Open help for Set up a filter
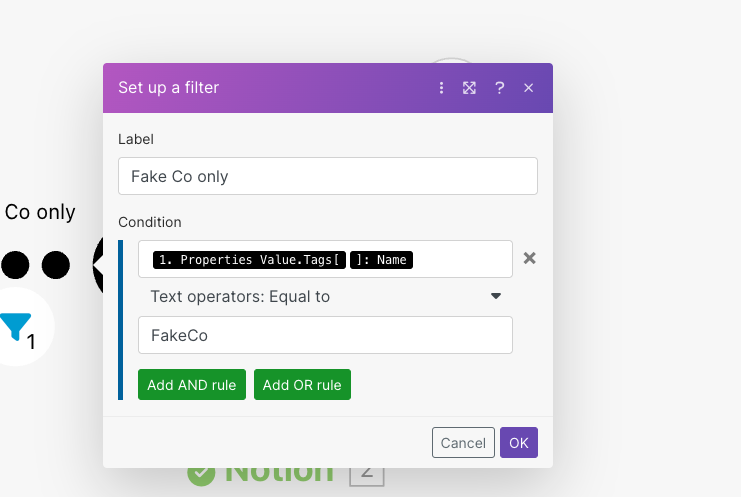This screenshot has height=497, width=741. tap(500, 88)
